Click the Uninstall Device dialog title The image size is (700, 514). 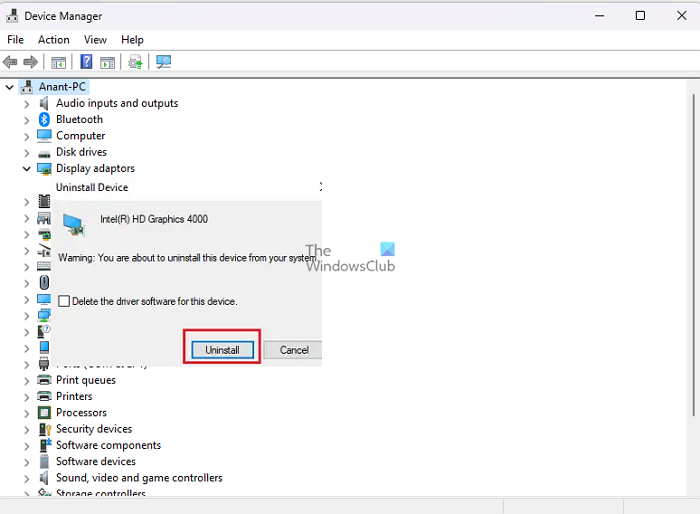[92, 187]
